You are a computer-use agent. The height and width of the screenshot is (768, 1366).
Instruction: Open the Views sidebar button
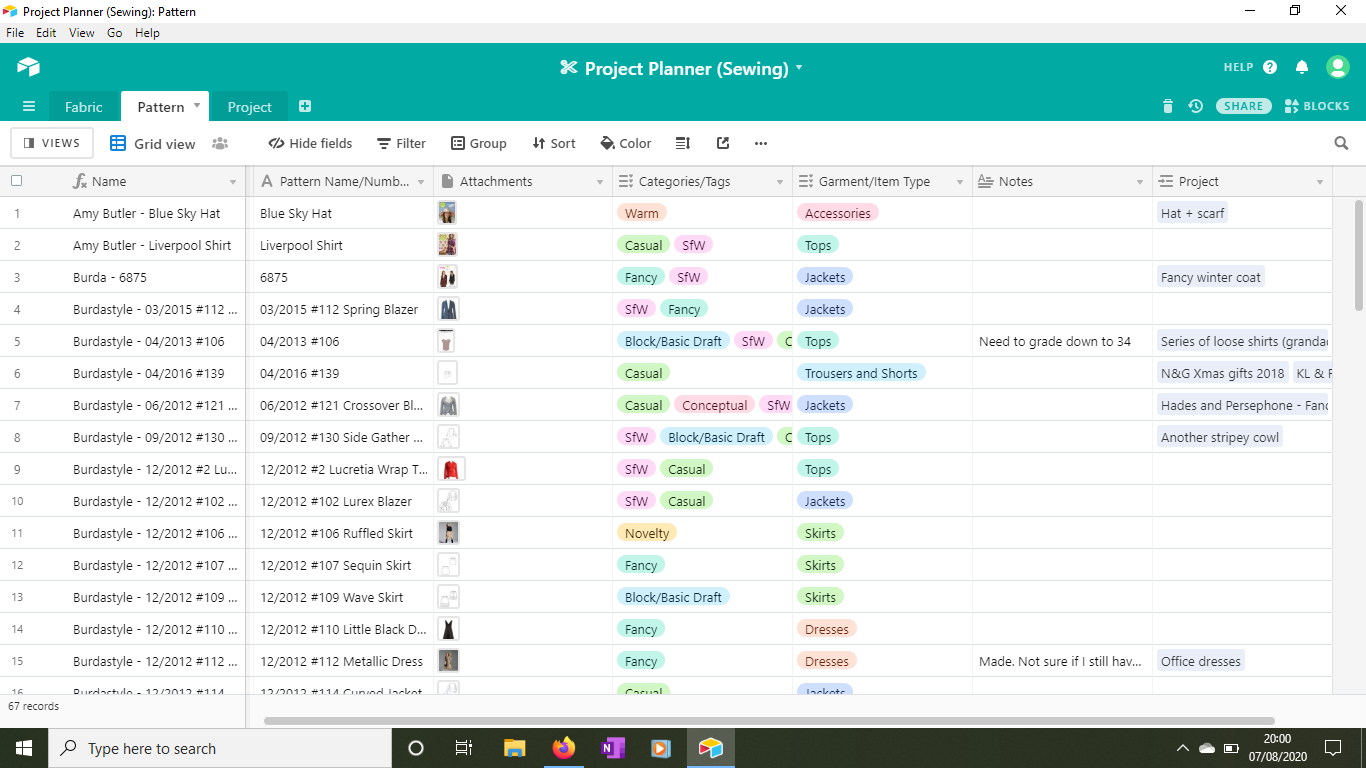coord(52,143)
